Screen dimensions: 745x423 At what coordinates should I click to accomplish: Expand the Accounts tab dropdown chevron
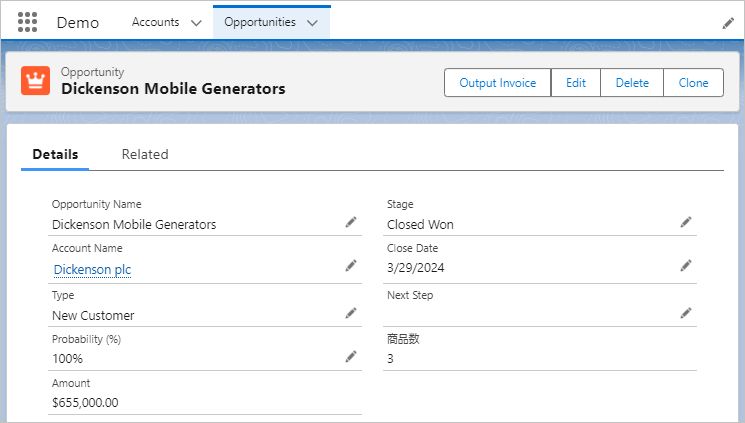coord(195,22)
